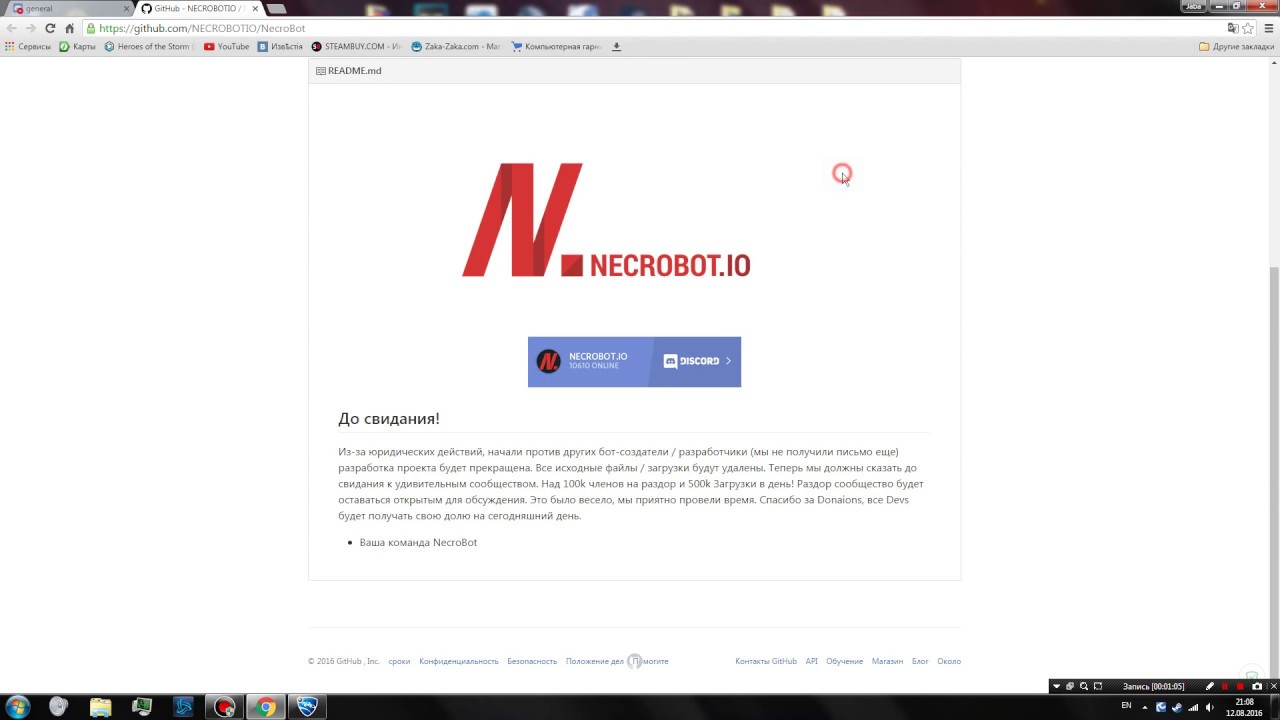This screenshot has width=1280, height=720.
Task: Open the Сервисы apps shortcut
Action: (x=27, y=46)
